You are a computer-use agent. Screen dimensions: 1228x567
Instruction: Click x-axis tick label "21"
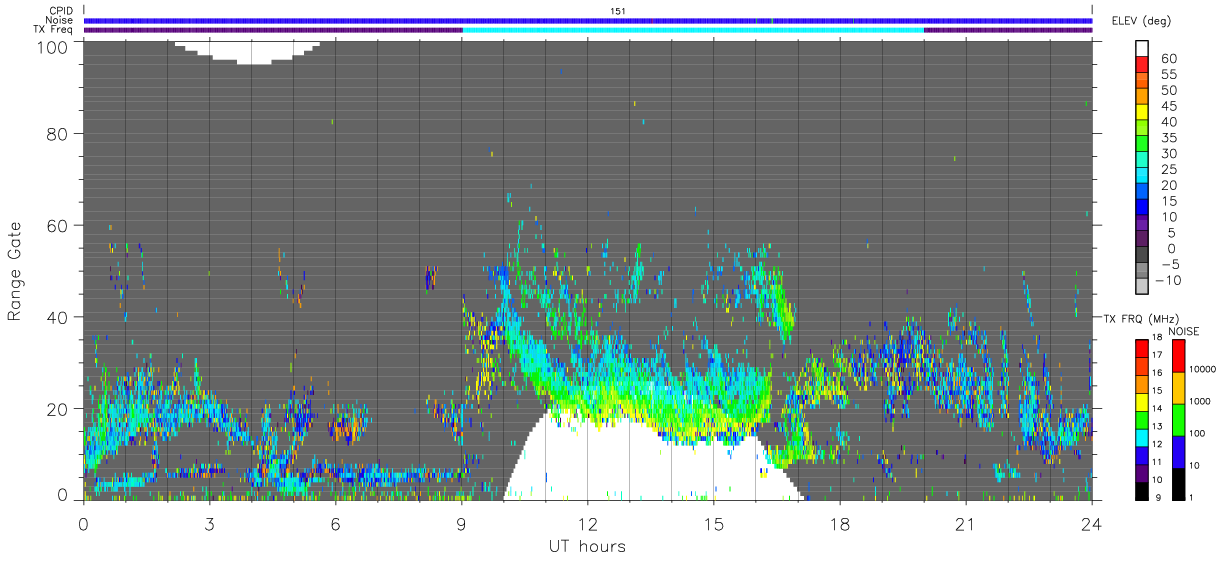click(965, 524)
